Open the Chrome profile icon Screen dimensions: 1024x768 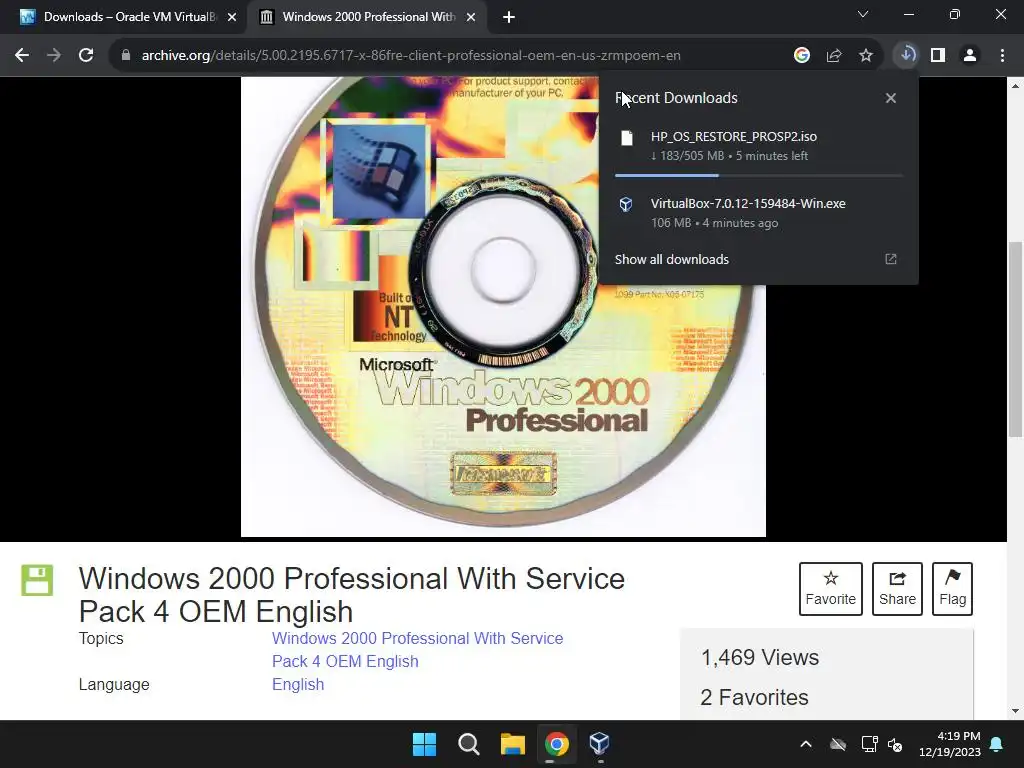970,56
